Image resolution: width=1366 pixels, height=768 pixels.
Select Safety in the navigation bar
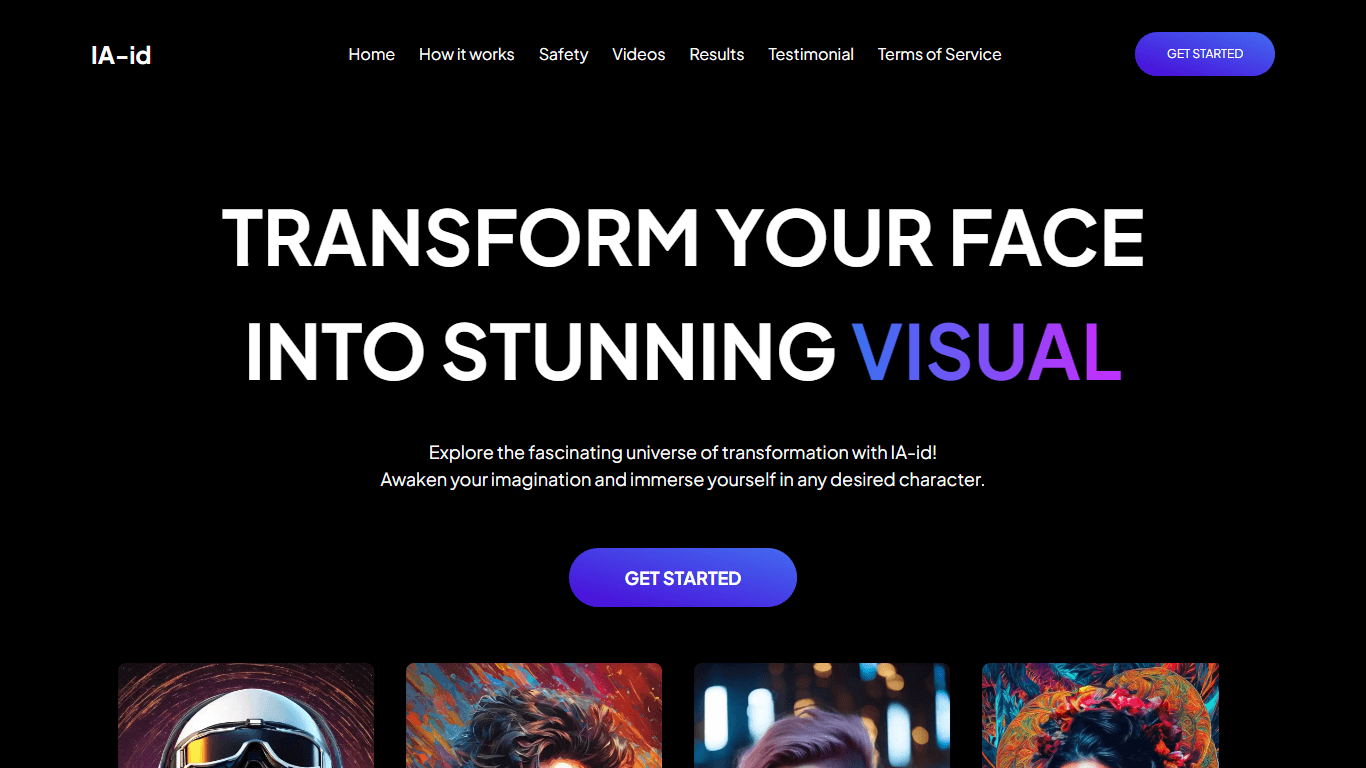[563, 54]
